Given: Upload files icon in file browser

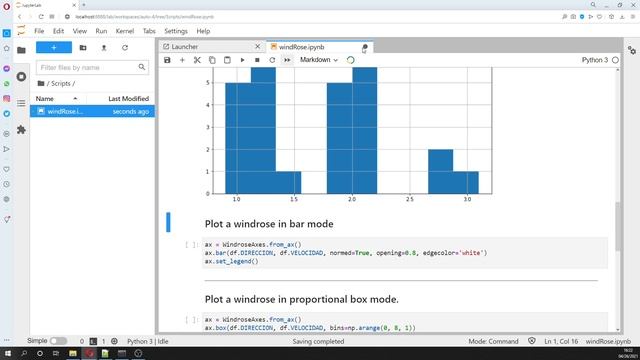Looking at the screenshot, I should pos(104,48).
